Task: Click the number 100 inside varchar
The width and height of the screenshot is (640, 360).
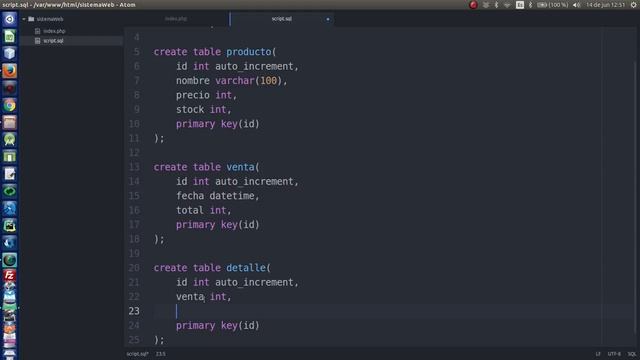Action: [x=269, y=81]
